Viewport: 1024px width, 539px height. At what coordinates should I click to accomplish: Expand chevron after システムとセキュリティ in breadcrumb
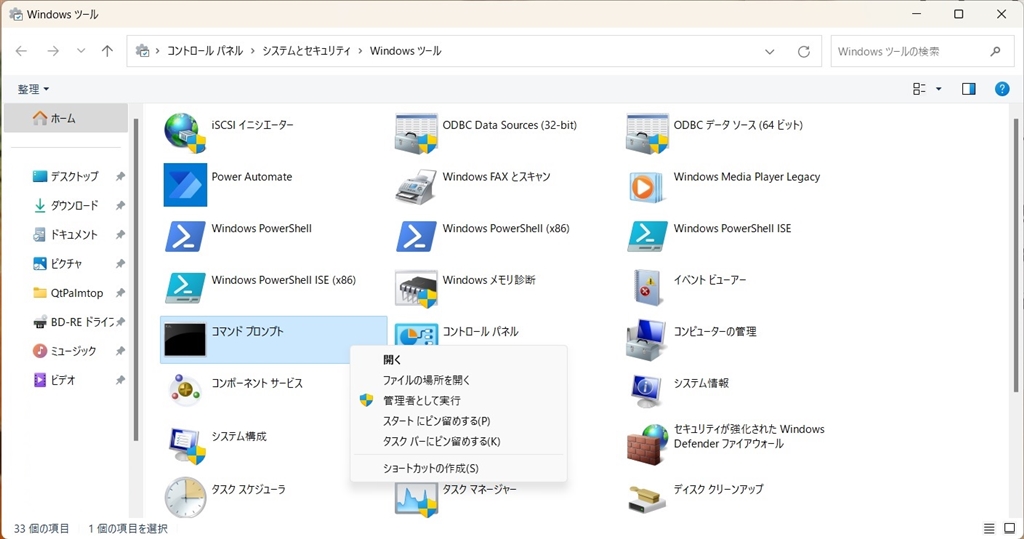point(360,51)
